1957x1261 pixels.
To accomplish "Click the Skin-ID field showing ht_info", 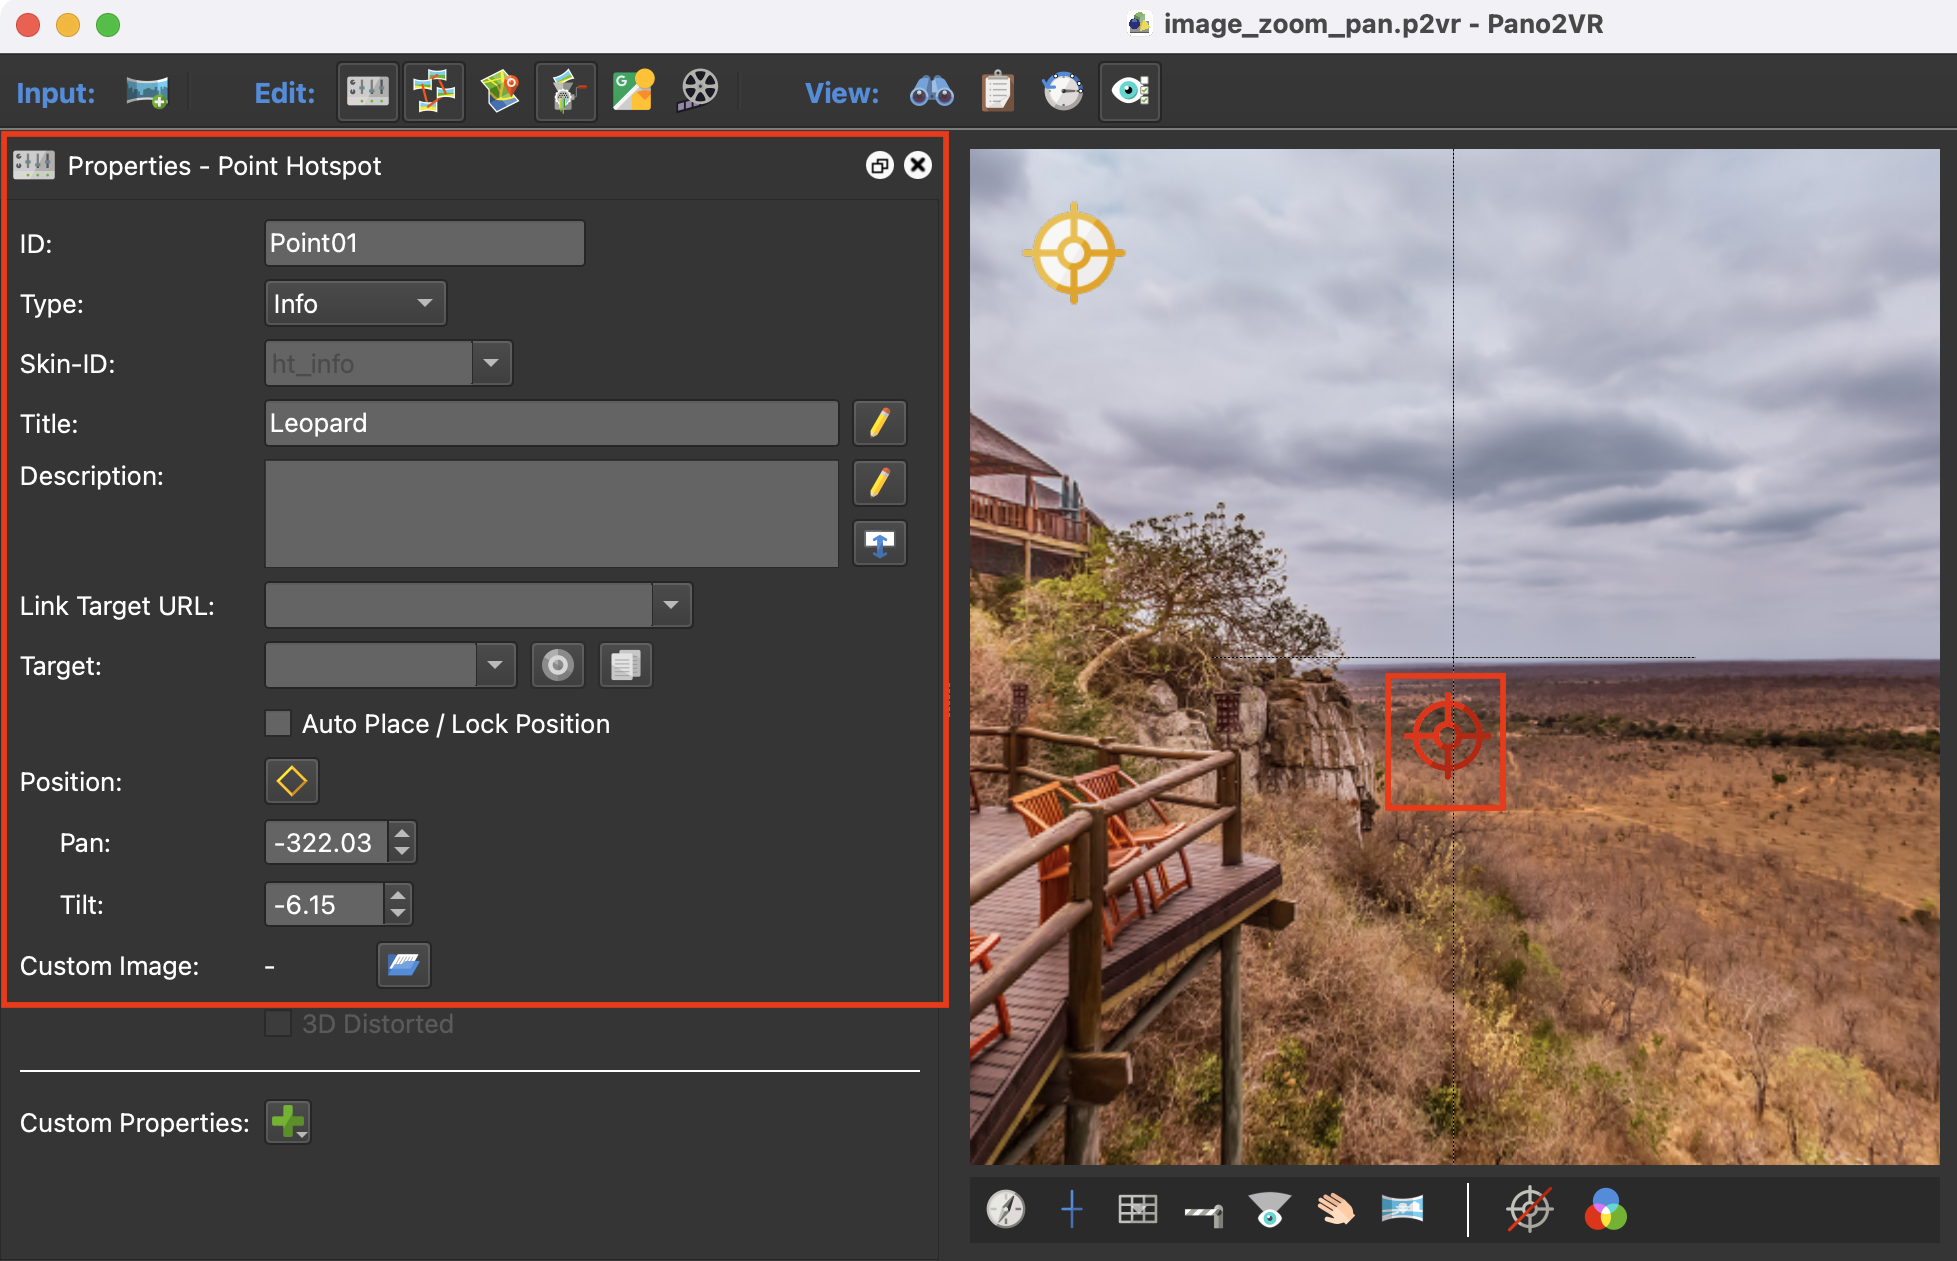I will 369,363.
